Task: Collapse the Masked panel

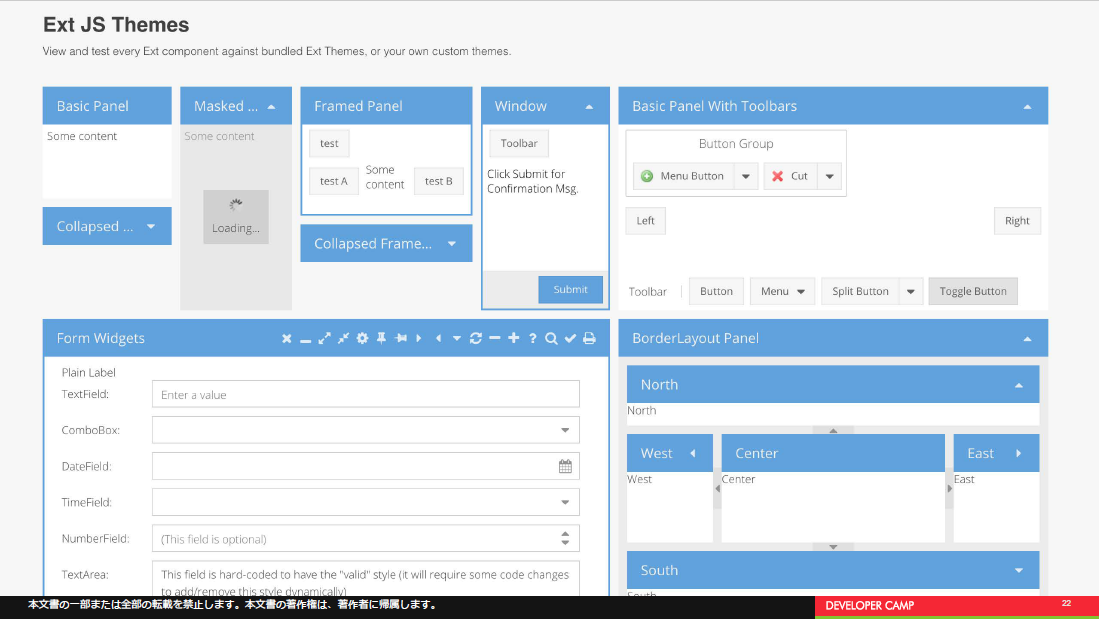Action: tap(271, 107)
